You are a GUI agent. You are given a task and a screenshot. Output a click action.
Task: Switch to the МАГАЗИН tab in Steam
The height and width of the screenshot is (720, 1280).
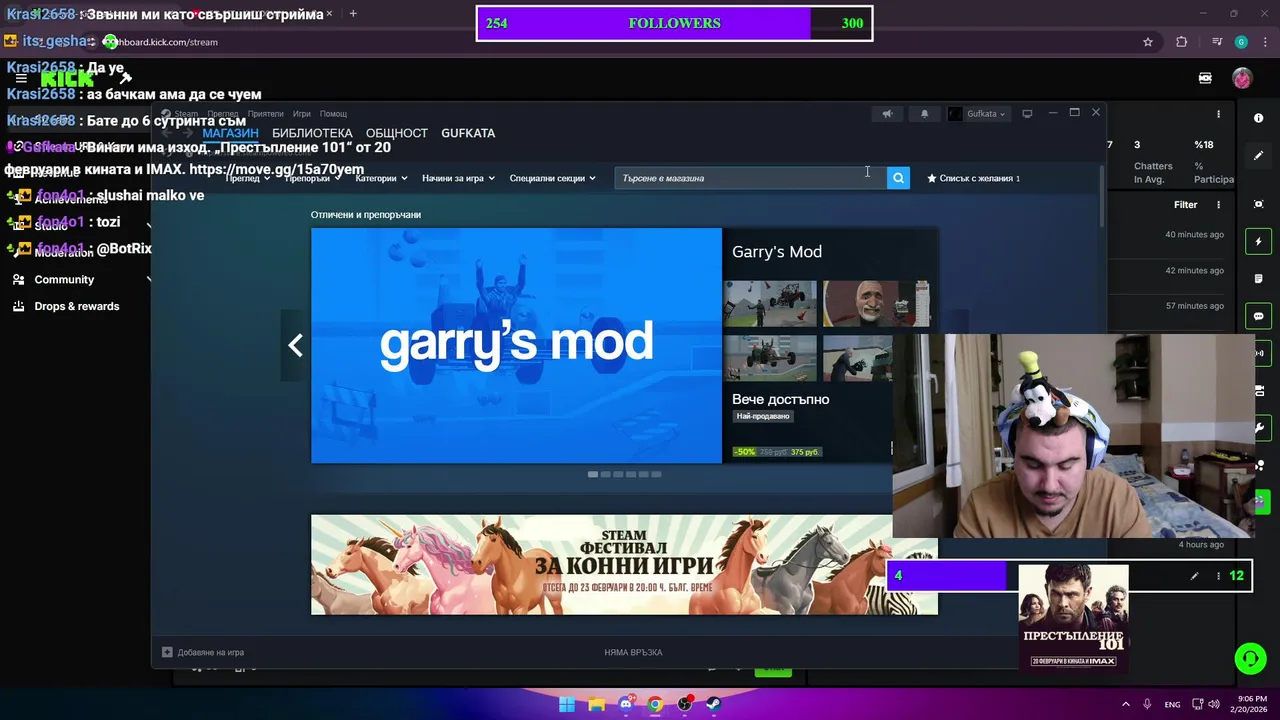tap(230, 133)
